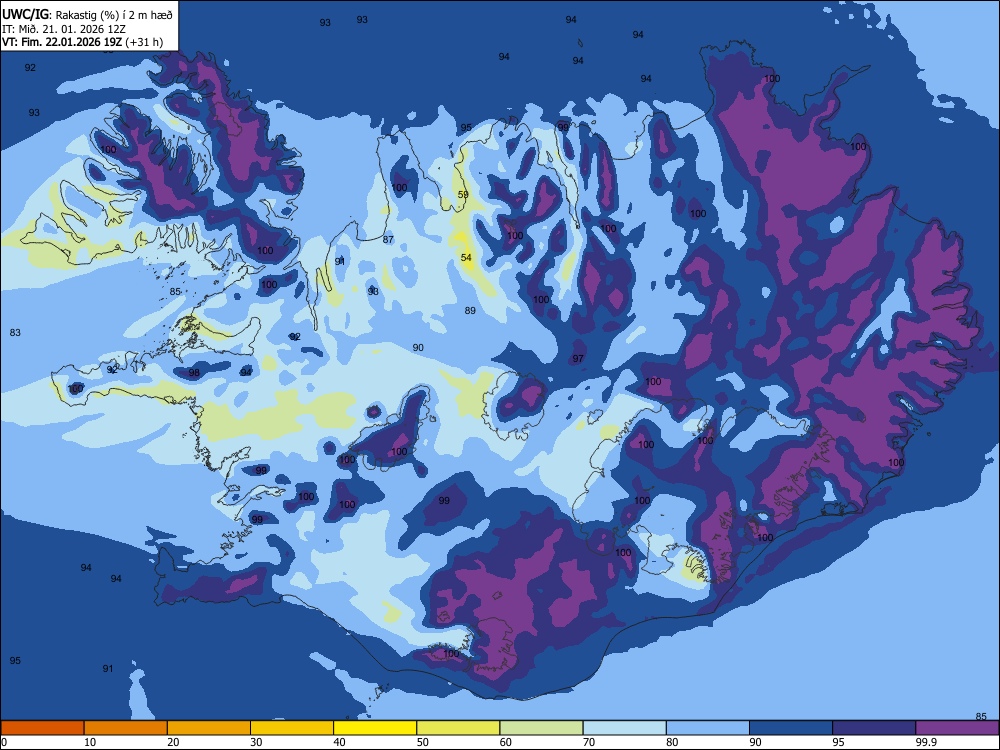Click the '99.9' legend tick label
The image size is (1000, 750).
click(x=926, y=742)
